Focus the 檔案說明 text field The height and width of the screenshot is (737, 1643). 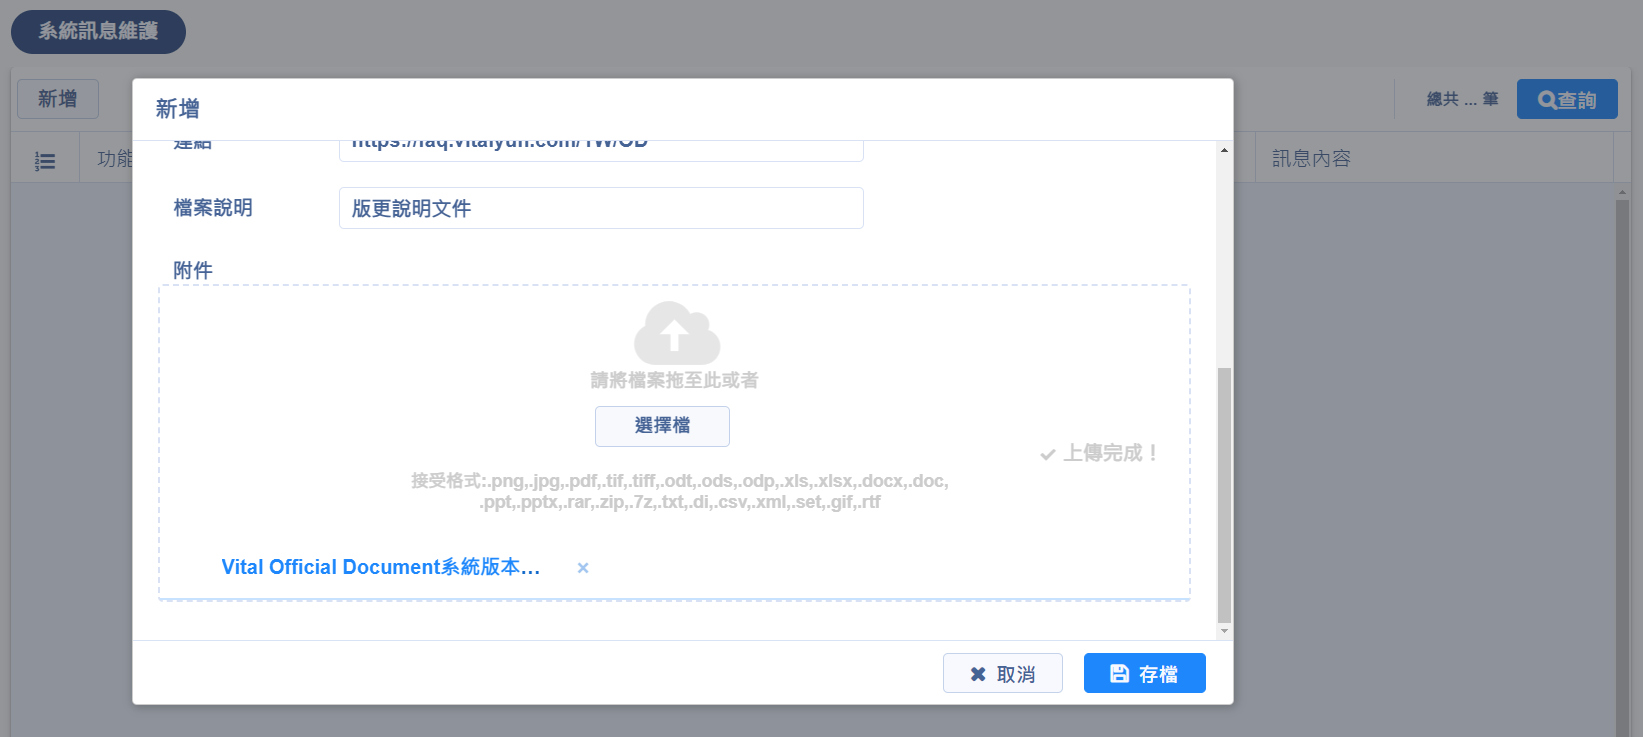coord(601,208)
